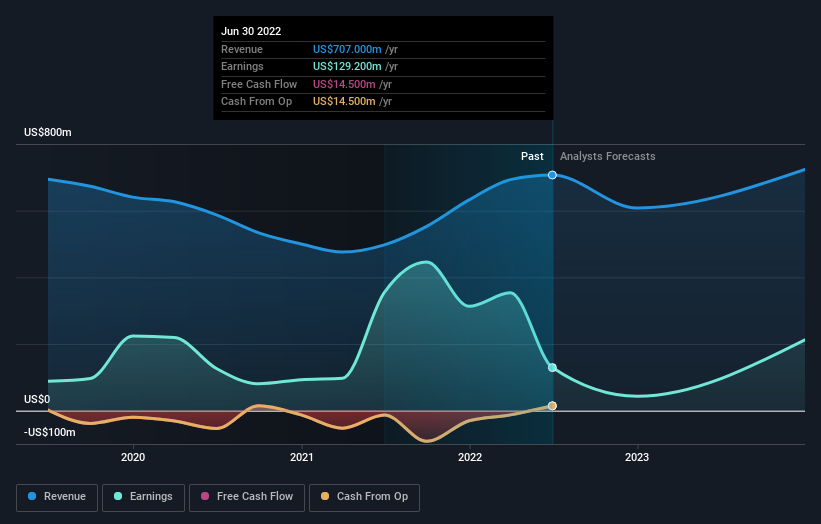Viewport: 821px width, 524px height.
Task: Click the Jun 30 2022 tooltip date
Action: tap(251, 31)
